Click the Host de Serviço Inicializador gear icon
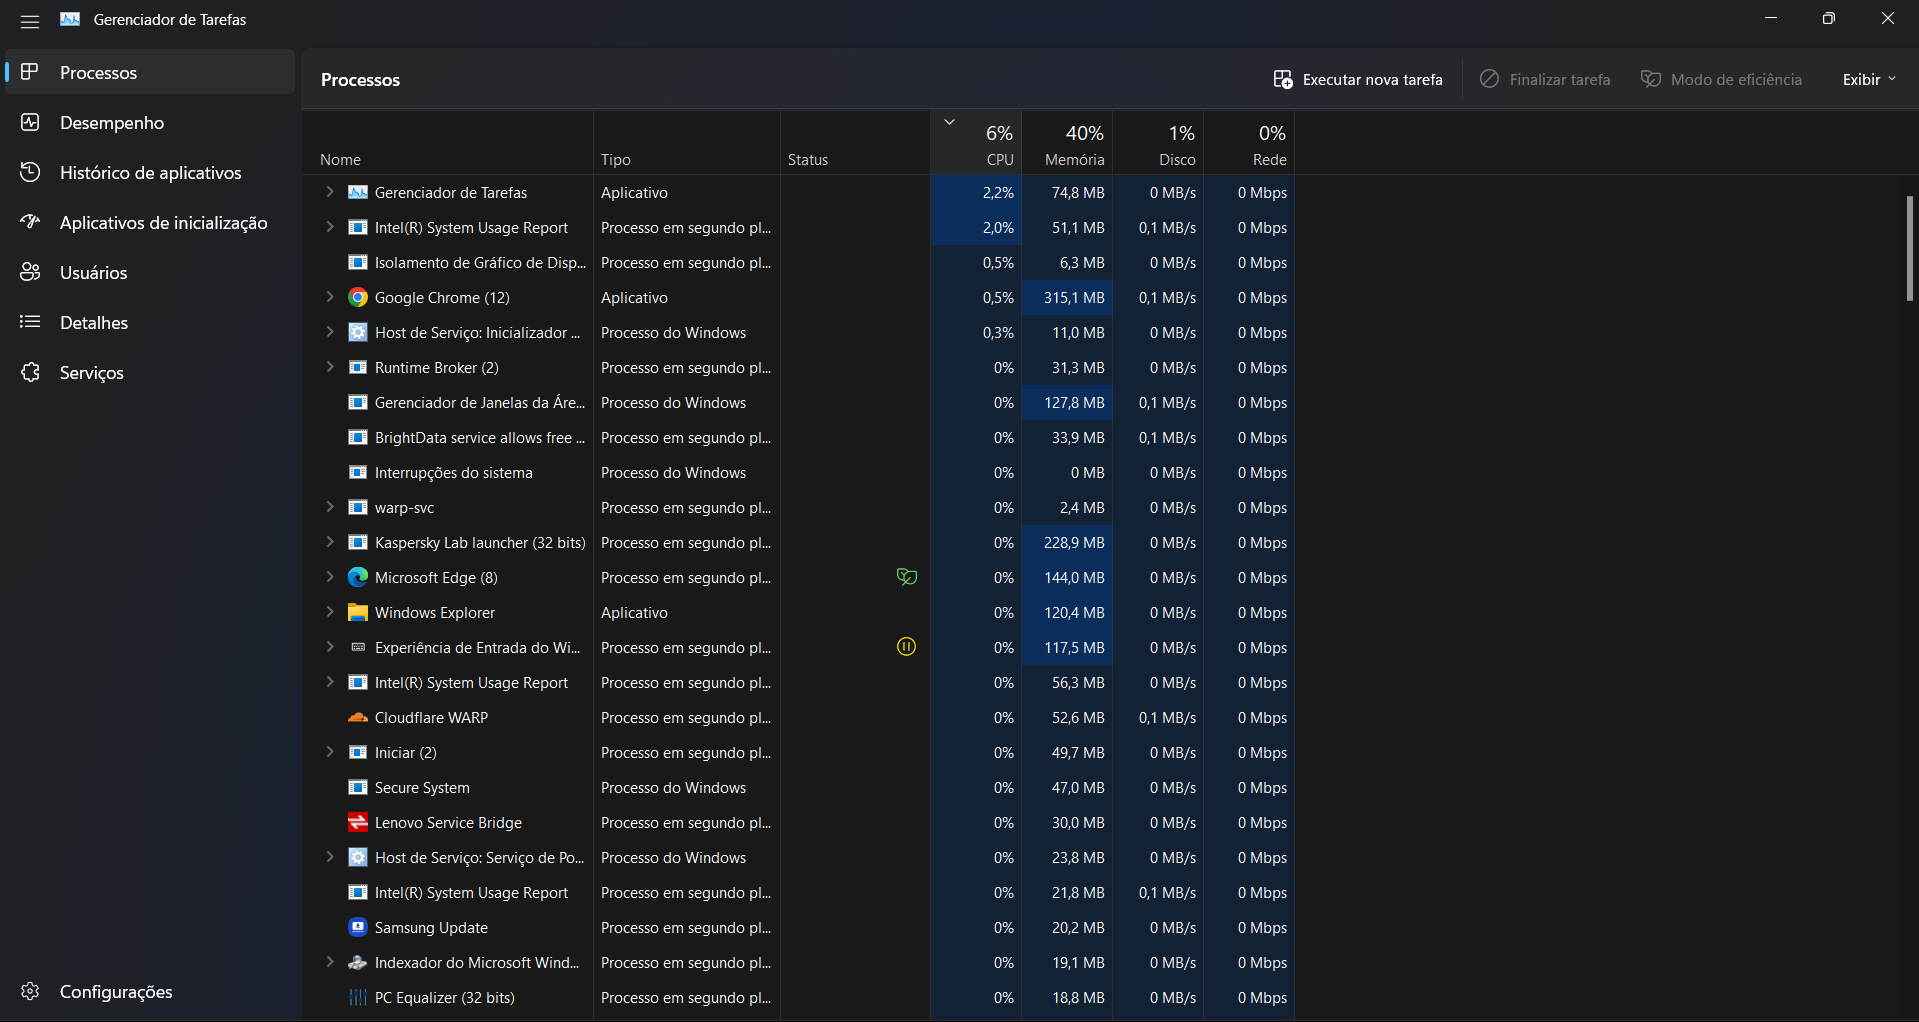Viewport: 1919px width, 1022px height. tap(357, 333)
